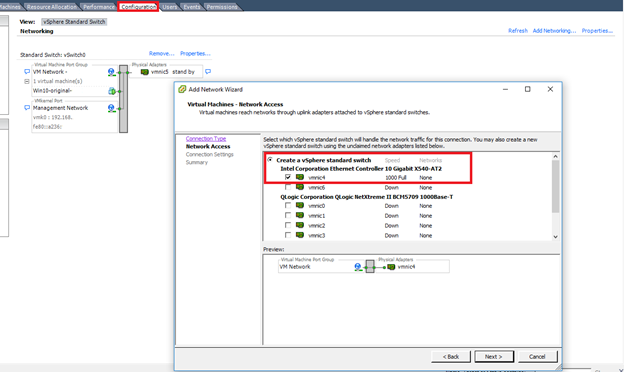Viewport: 624px width, 372px height.
Task: Switch to the Permissions tab
Action: pos(222,7)
